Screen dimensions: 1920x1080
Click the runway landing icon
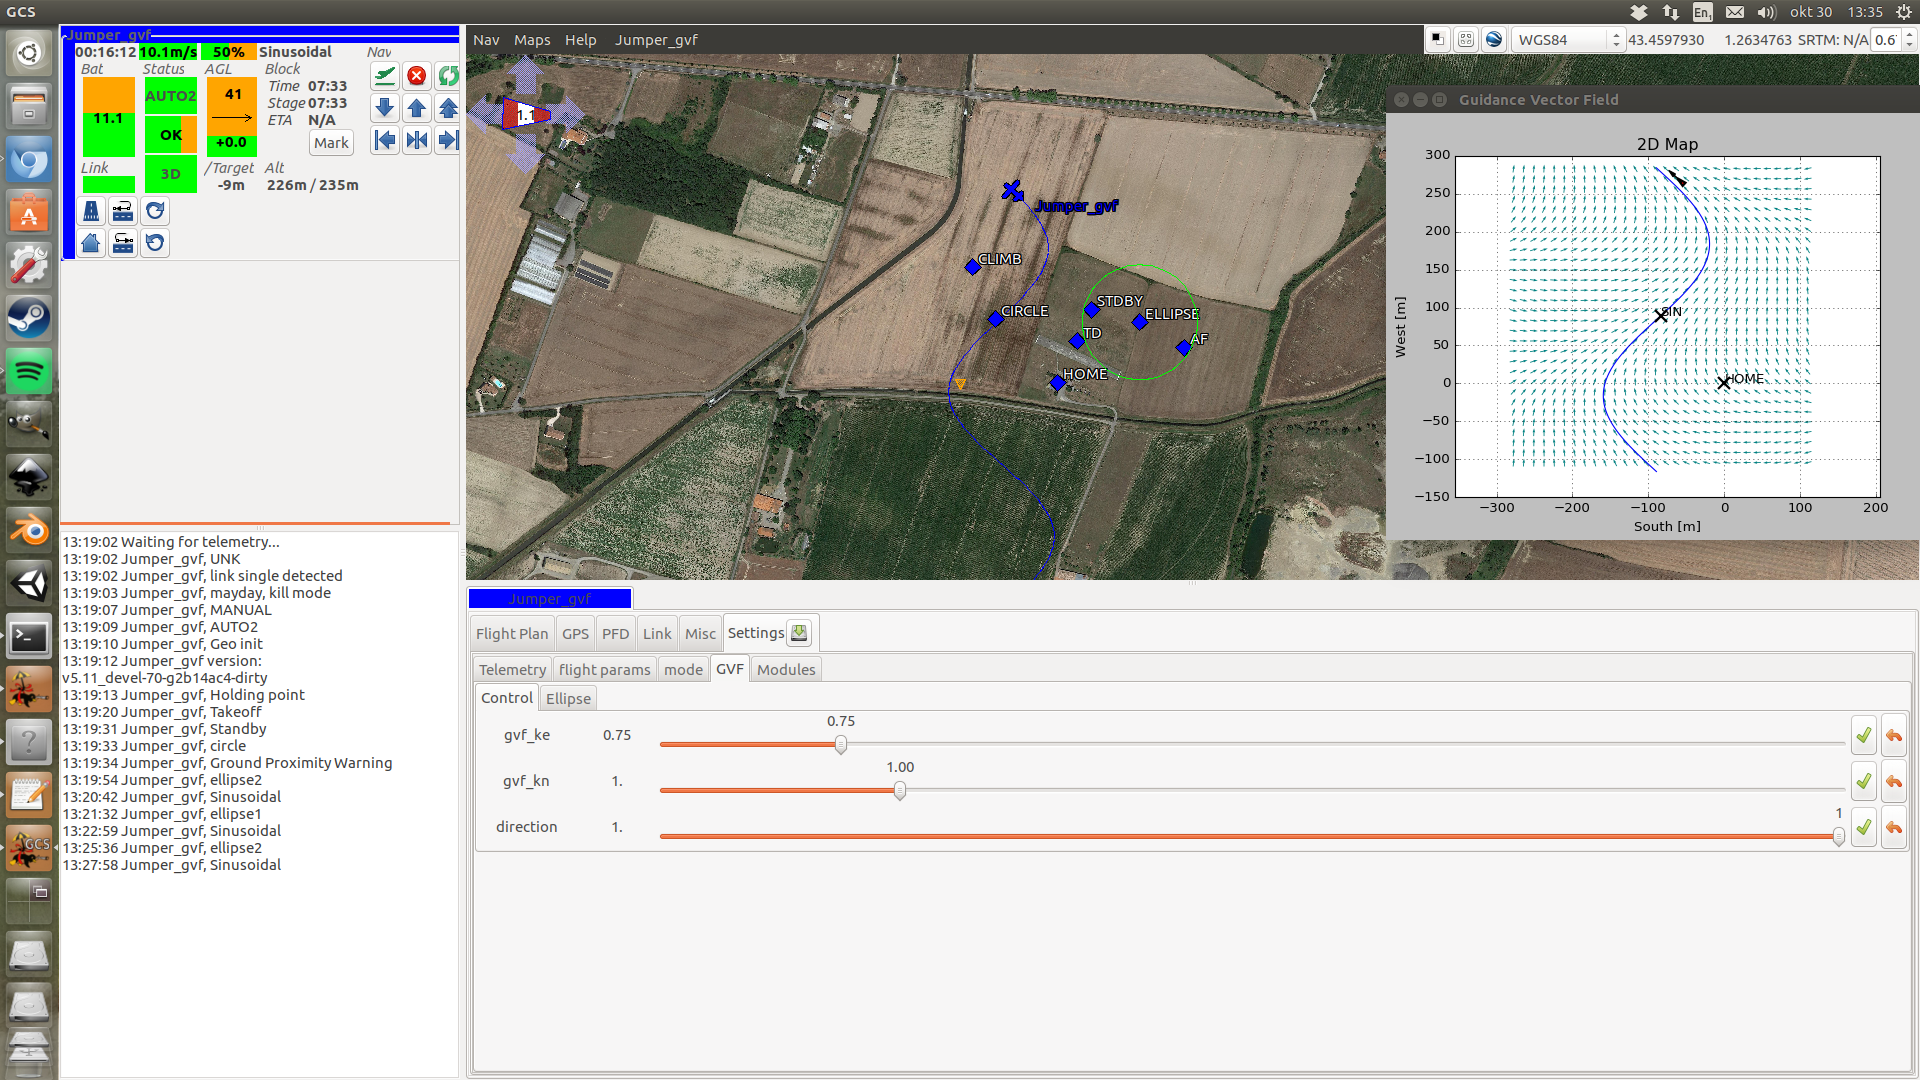click(x=91, y=211)
